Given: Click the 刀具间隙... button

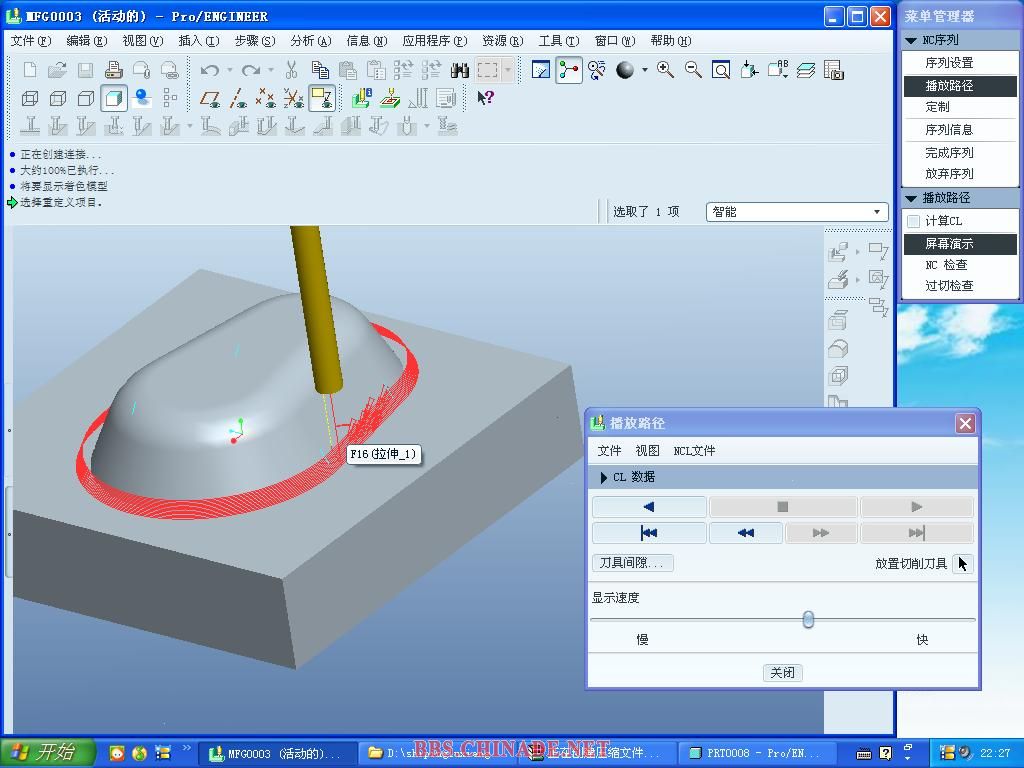Looking at the screenshot, I should [x=632, y=563].
